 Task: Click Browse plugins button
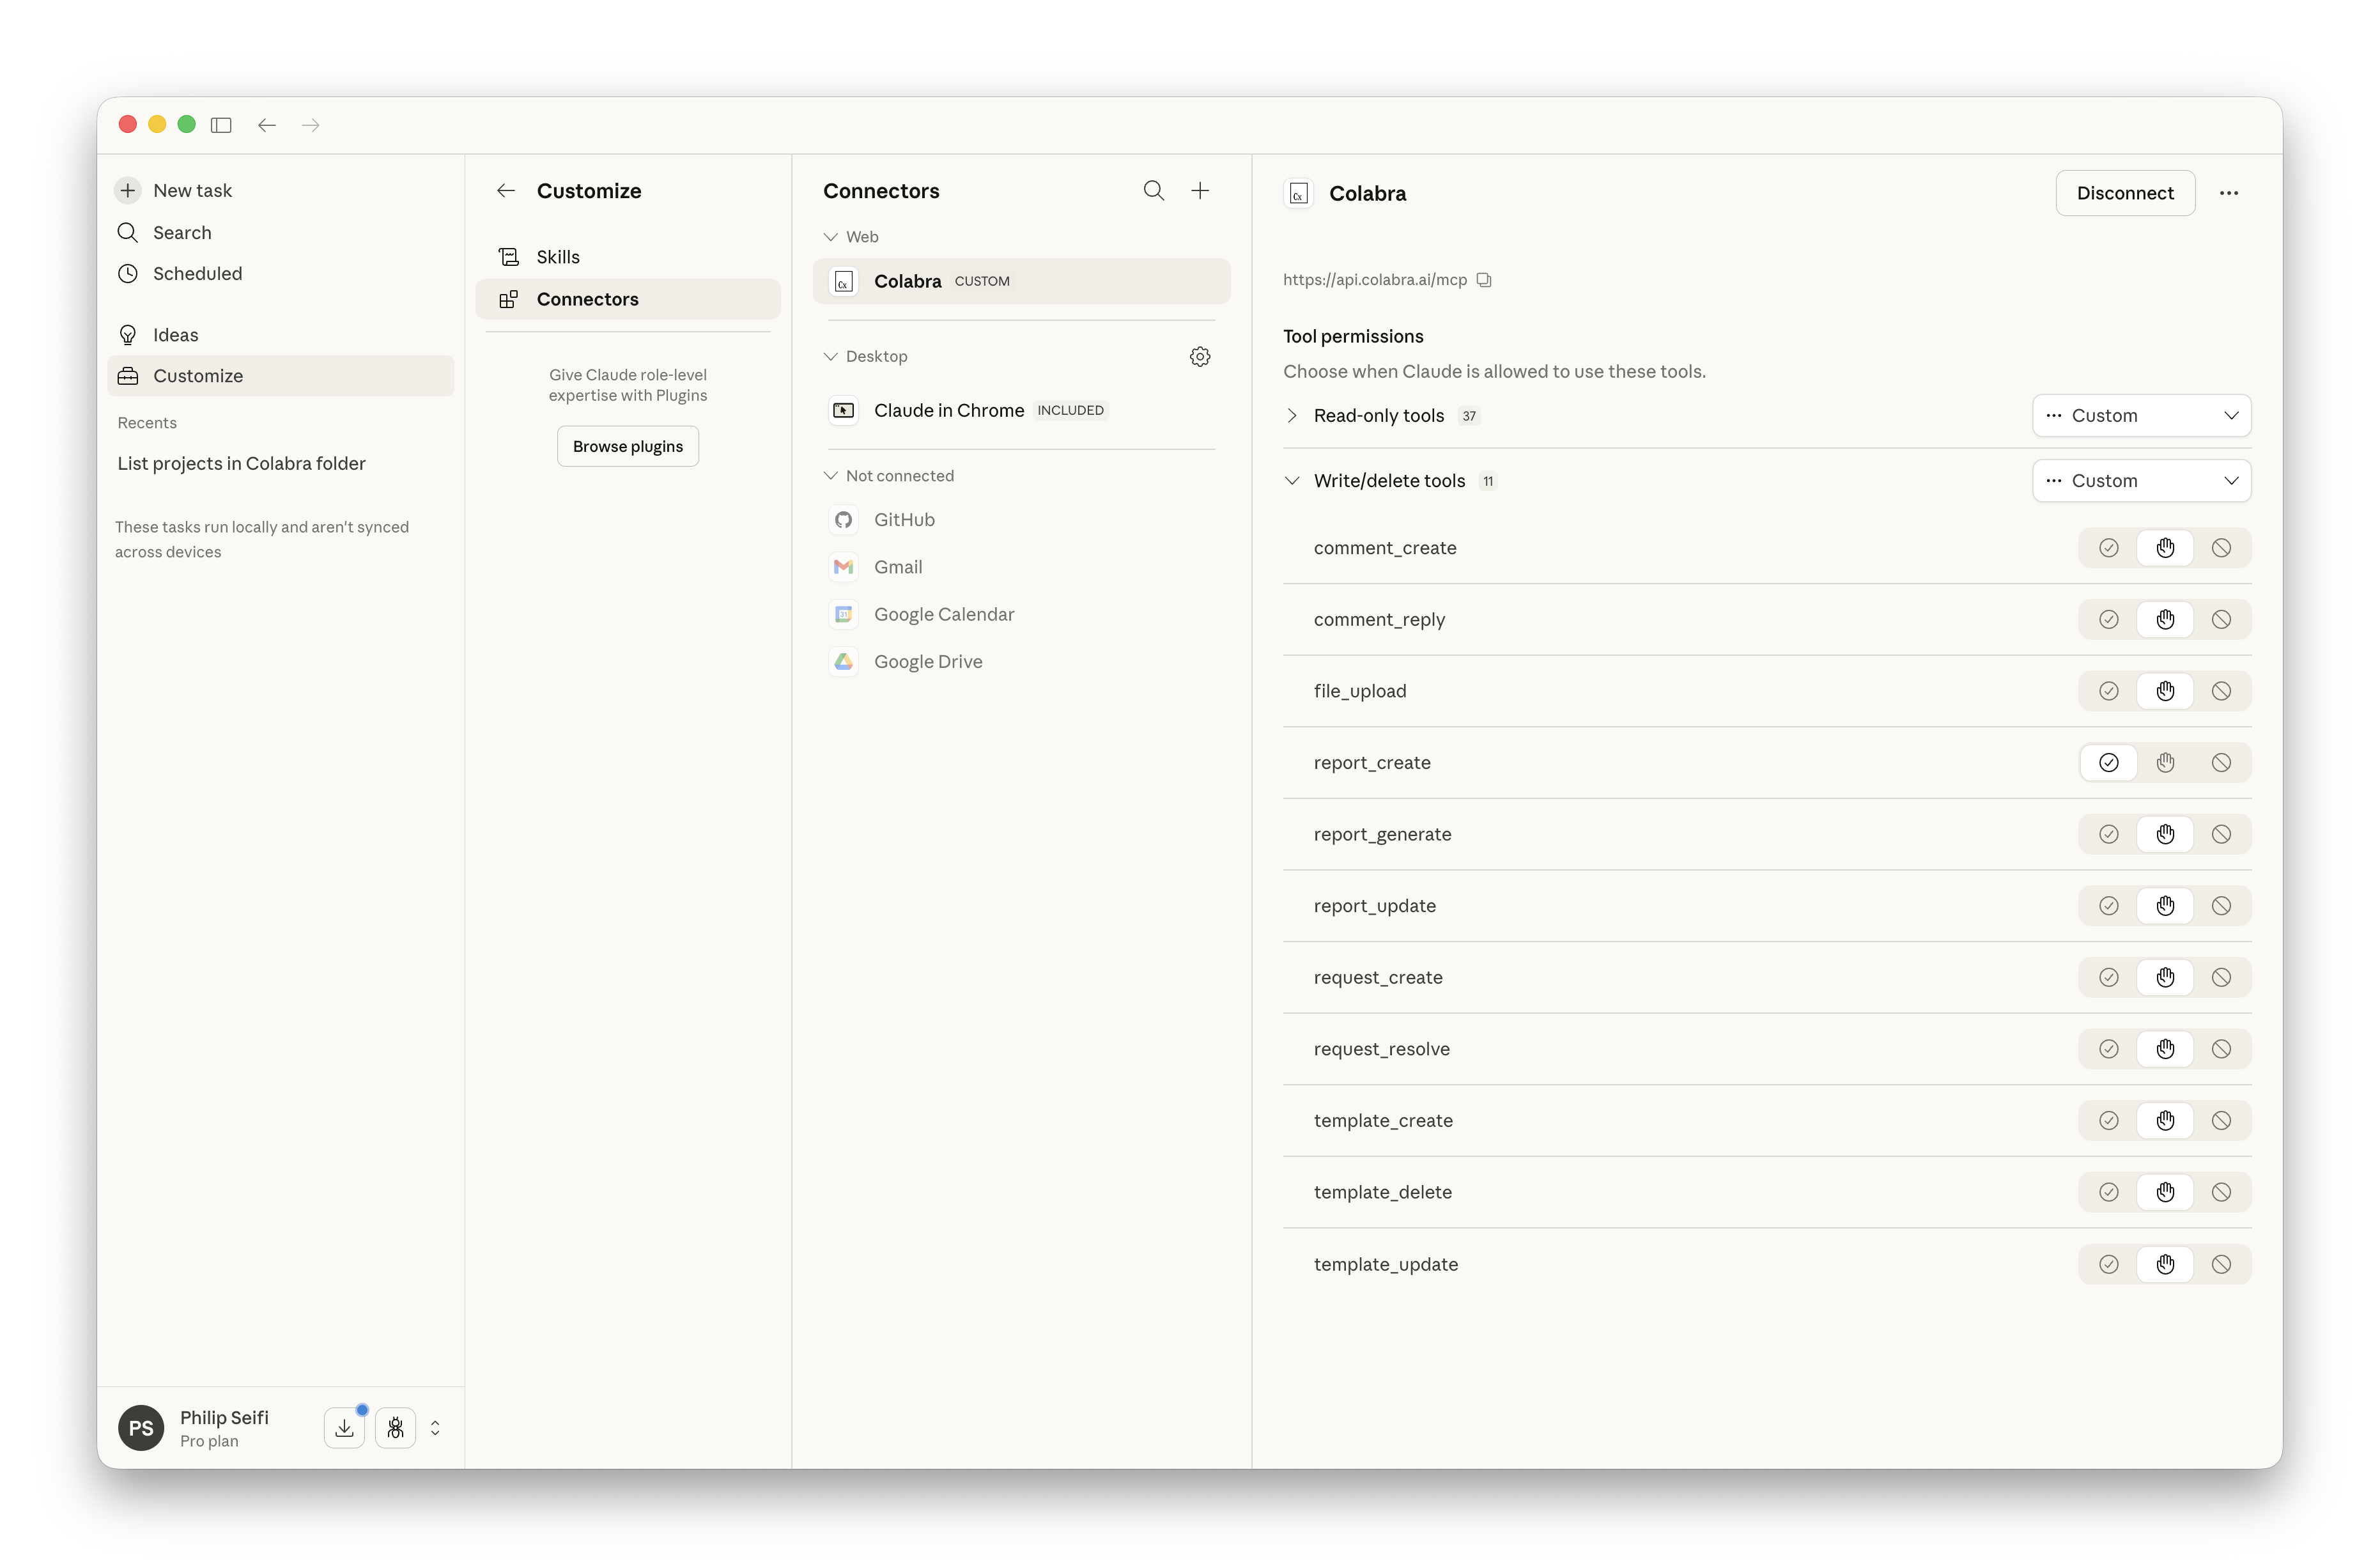(627, 446)
